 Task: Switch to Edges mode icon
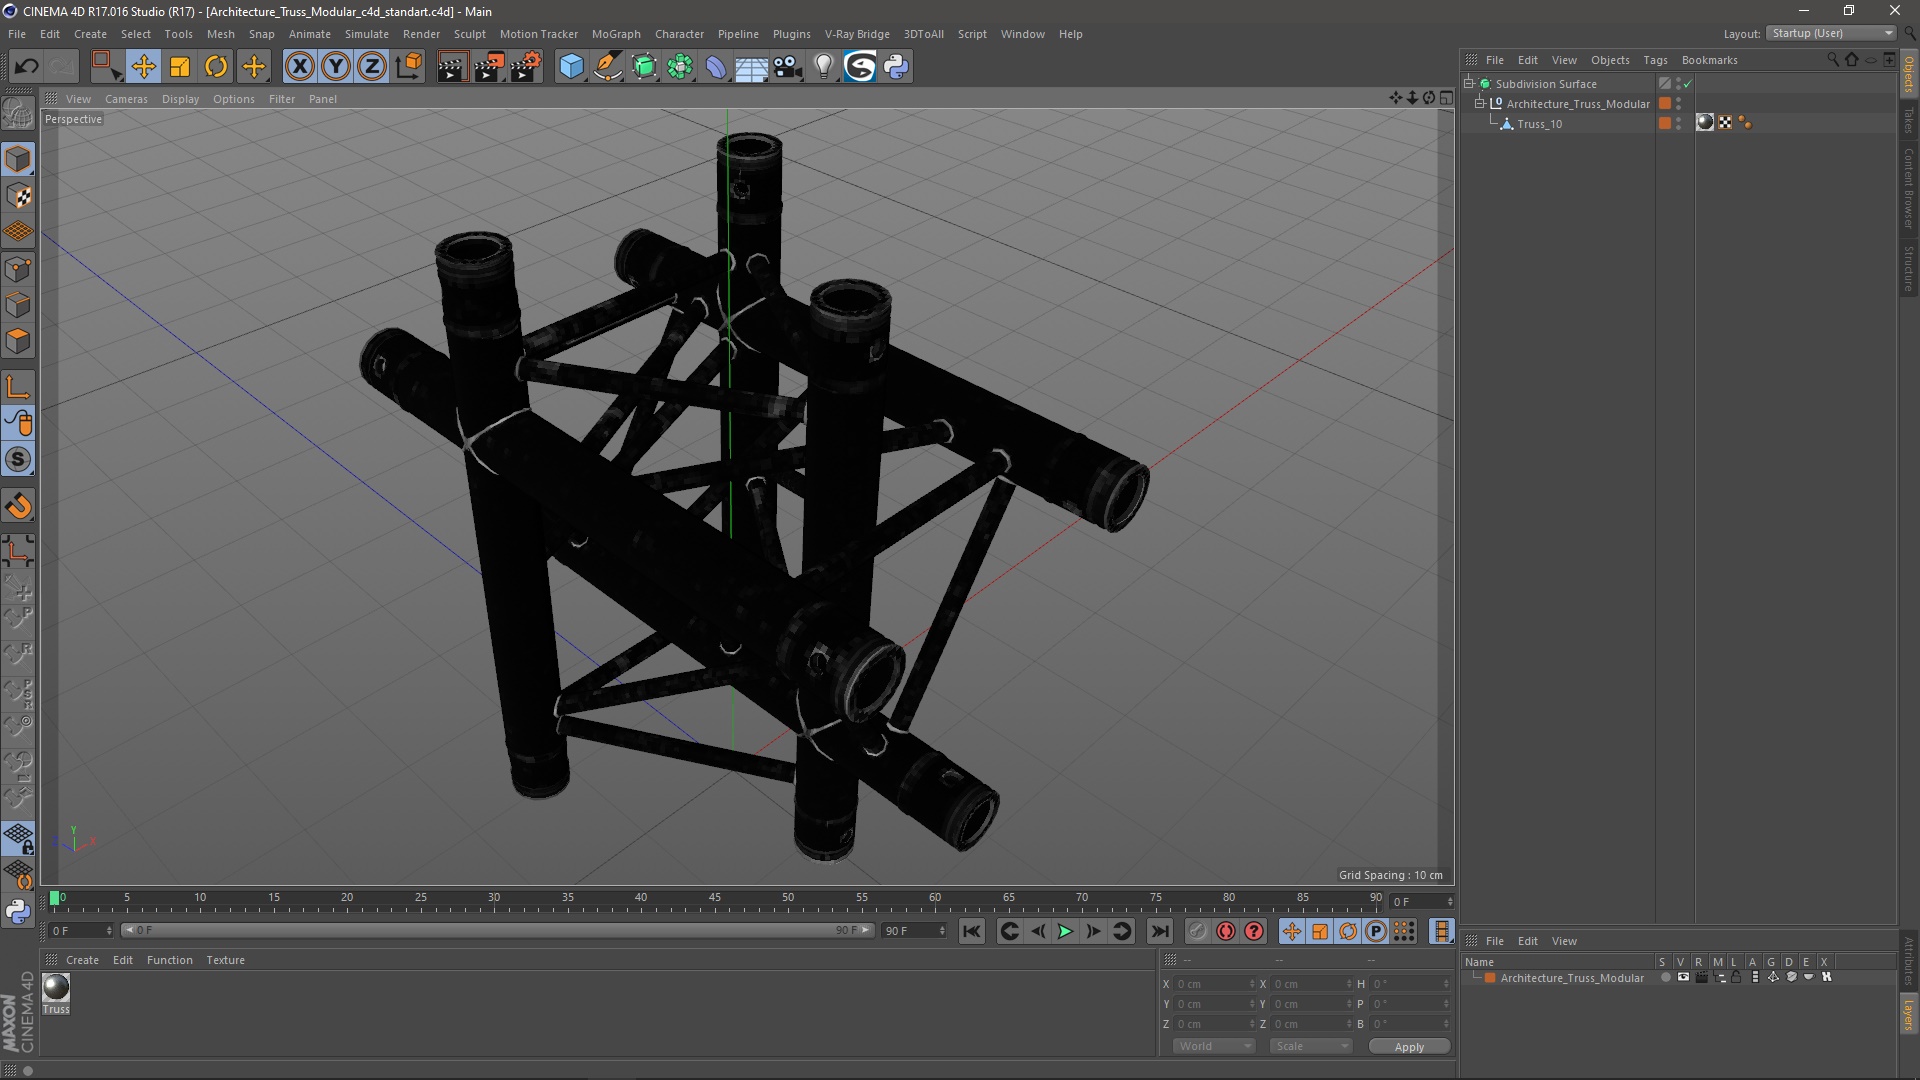coord(18,305)
